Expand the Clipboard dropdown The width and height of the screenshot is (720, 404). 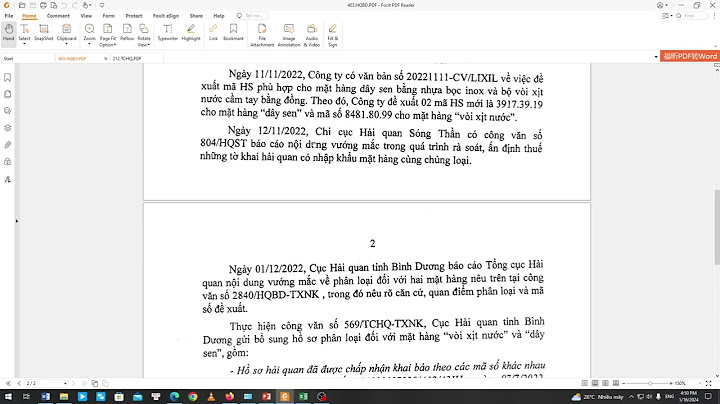pos(67,44)
